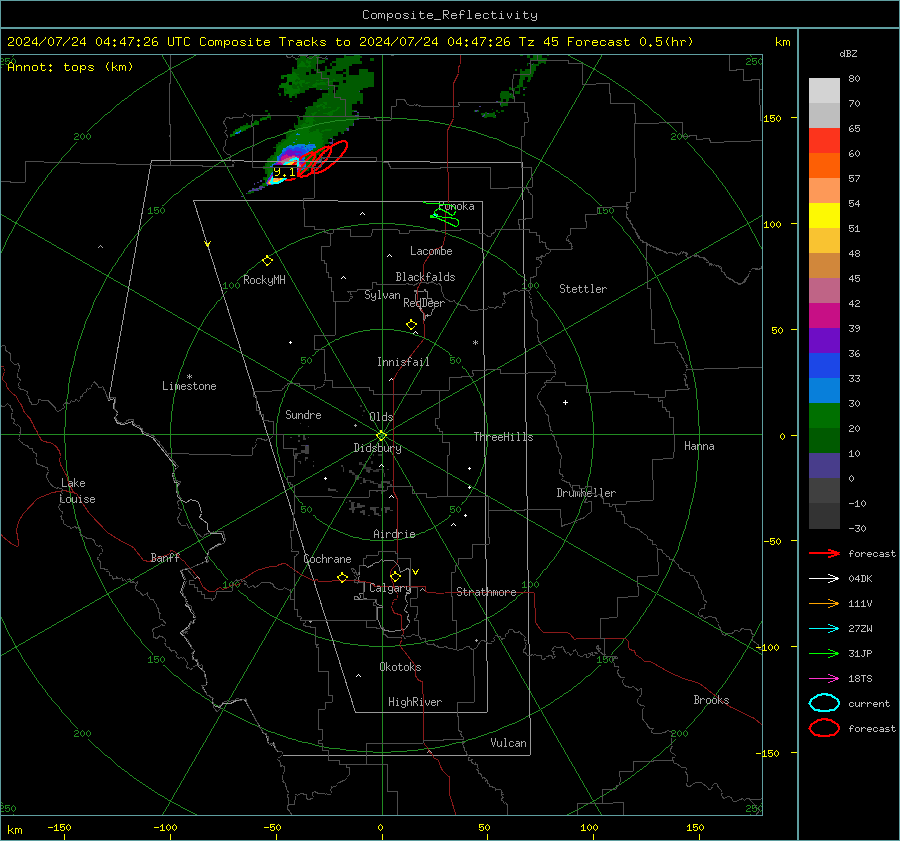Click the Innisfail label
Screen dimensions: 900x841
coord(403,362)
